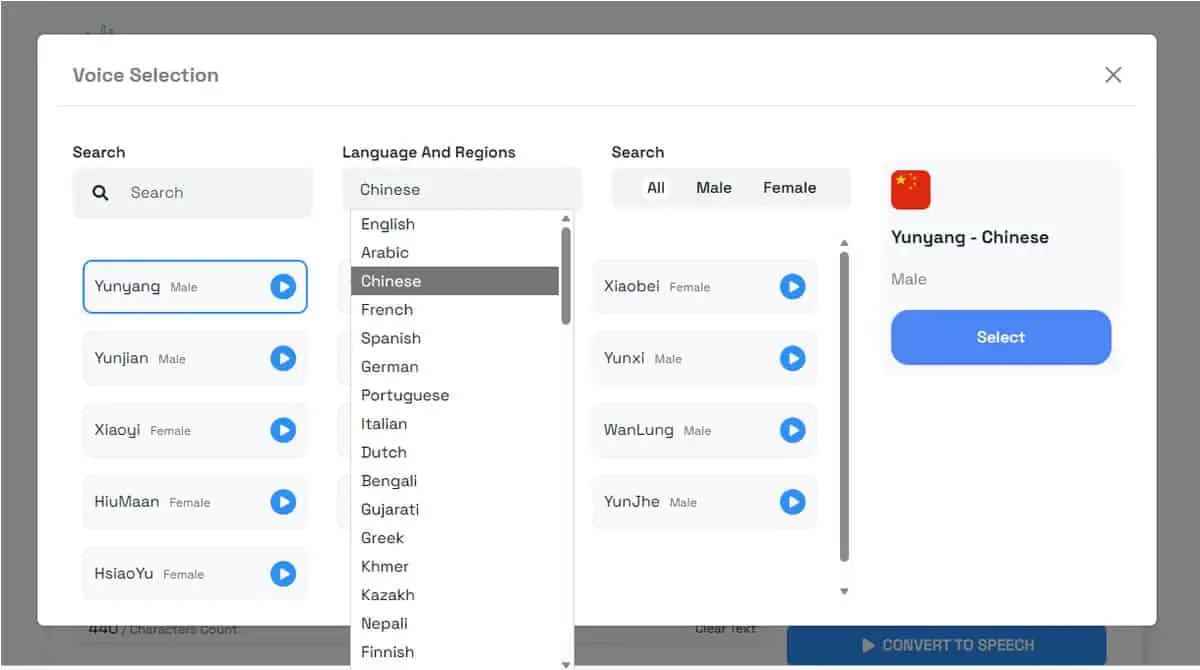Play the WanLung voice preview
This screenshot has width=1200, height=670.
[793, 431]
